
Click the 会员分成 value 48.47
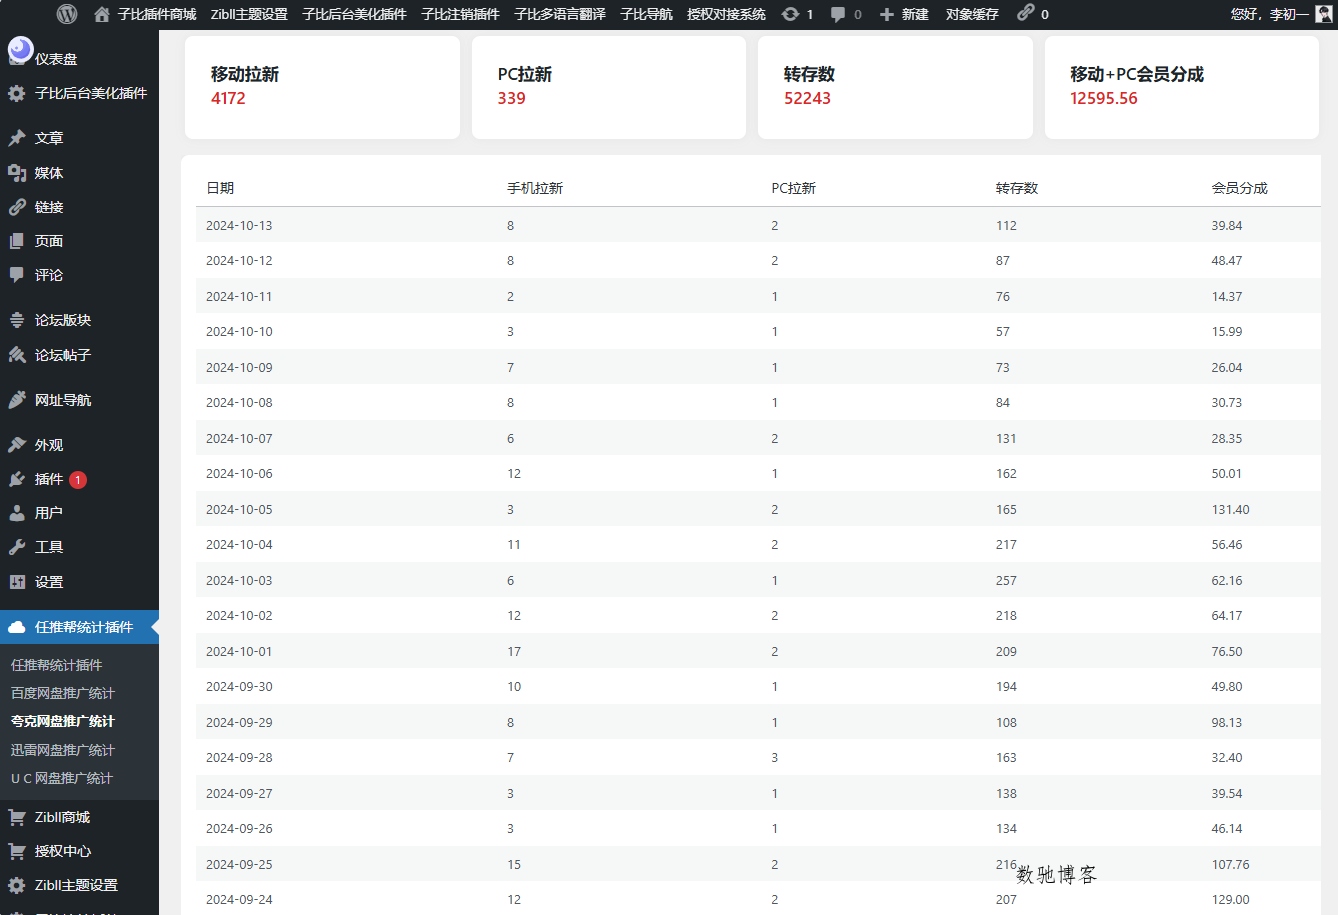1226,260
